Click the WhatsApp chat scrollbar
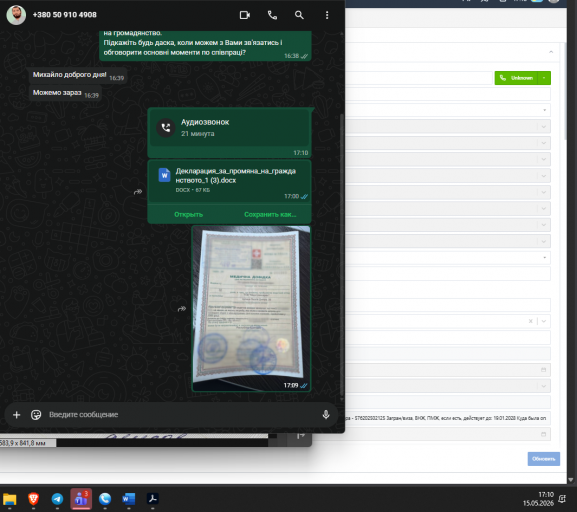The width and height of the screenshot is (577, 512). click(341, 254)
